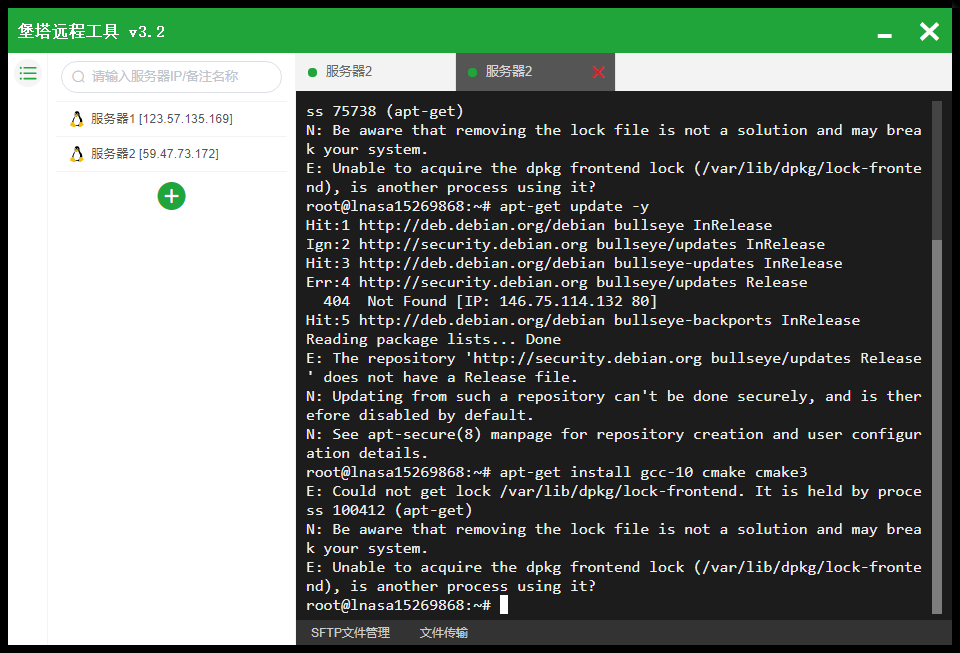This screenshot has height=653, width=960.
Task: Click green status dot on active tab
Action: point(472,72)
